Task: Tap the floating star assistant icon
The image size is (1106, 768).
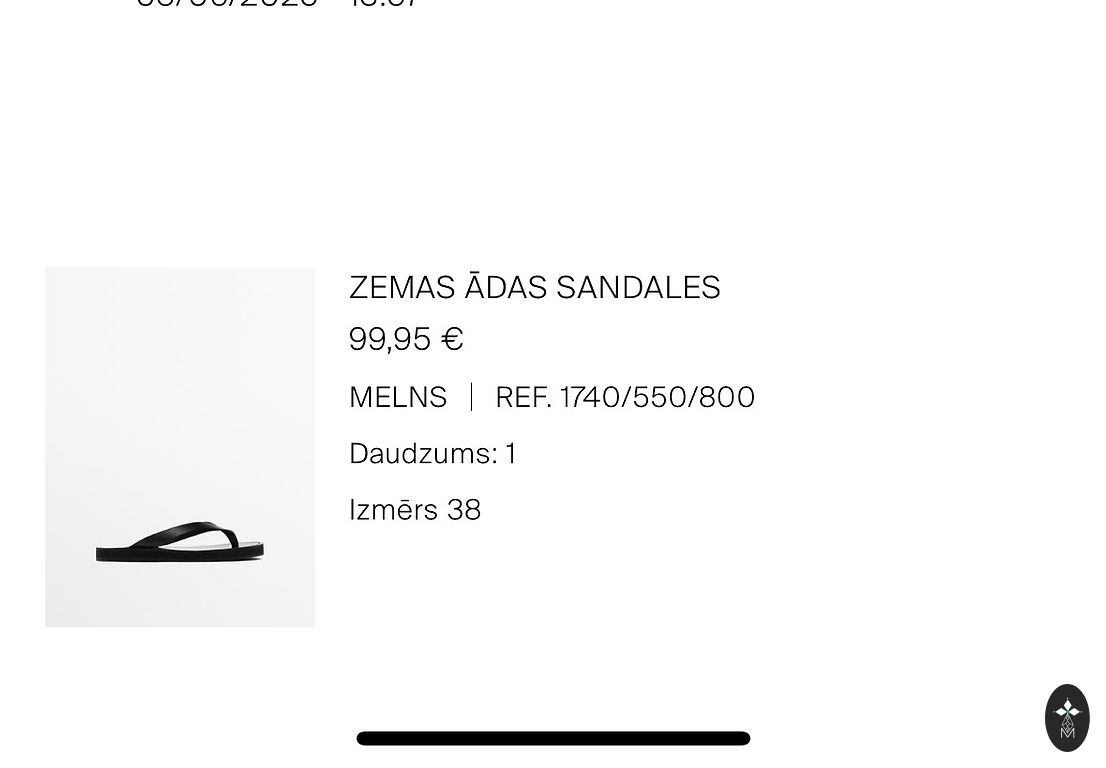Action: pos(1067,717)
